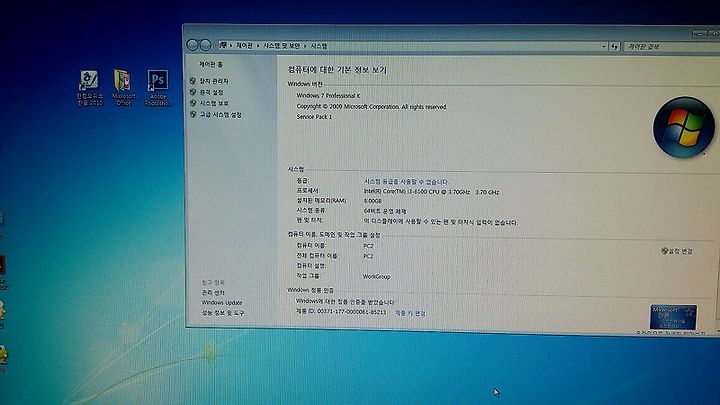Click the PC2 value beside 컴퓨터 이름
The height and width of the screenshot is (405, 720).
(x=368, y=246)
